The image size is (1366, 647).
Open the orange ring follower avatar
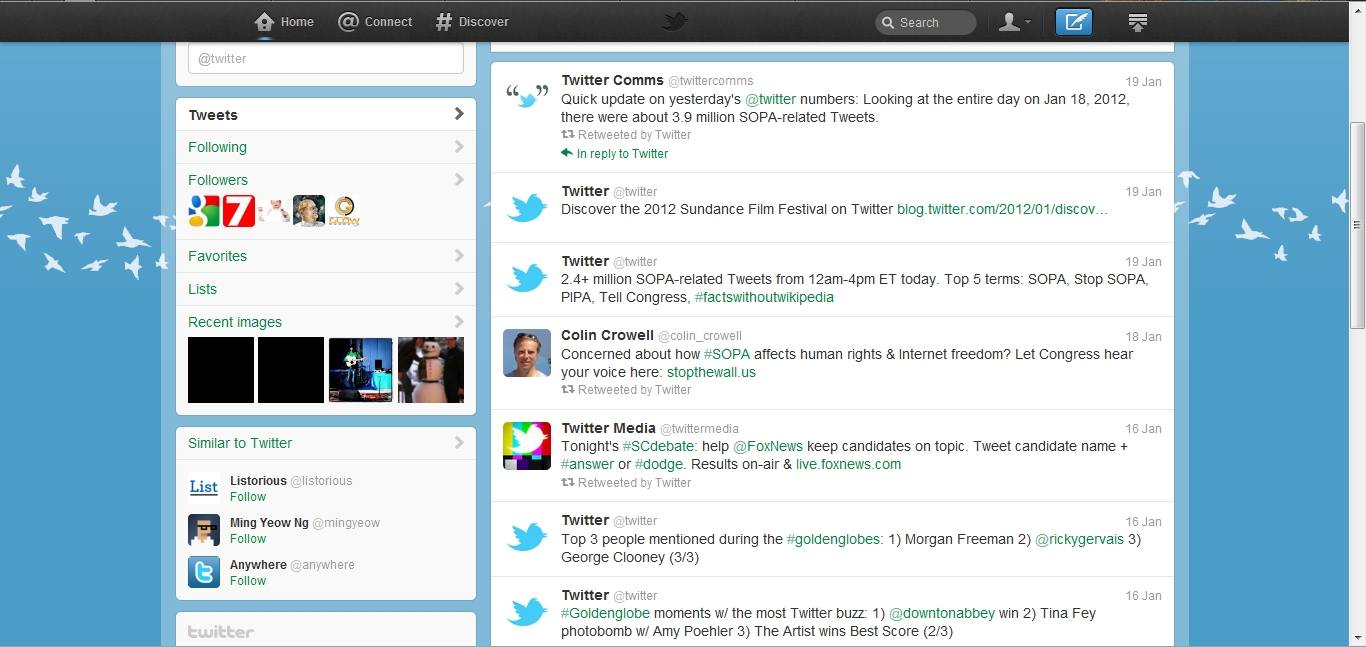pos(344,211)
